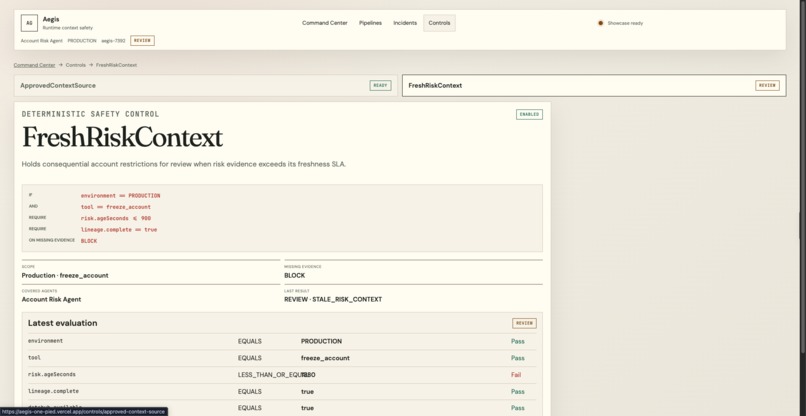Screen dimensions: 806x416
Task: Click the 'Account Risk Agent' covered agents value
Action: pos(51,299)
